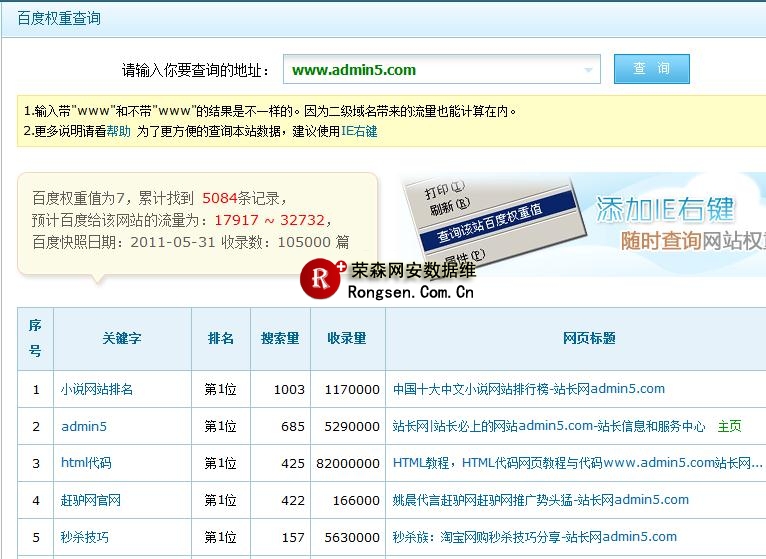Image resolution: width=766 pixels, height=559 pixels.
Task: Open the admin5 keyword link
Action: click(x=84, y=426)
